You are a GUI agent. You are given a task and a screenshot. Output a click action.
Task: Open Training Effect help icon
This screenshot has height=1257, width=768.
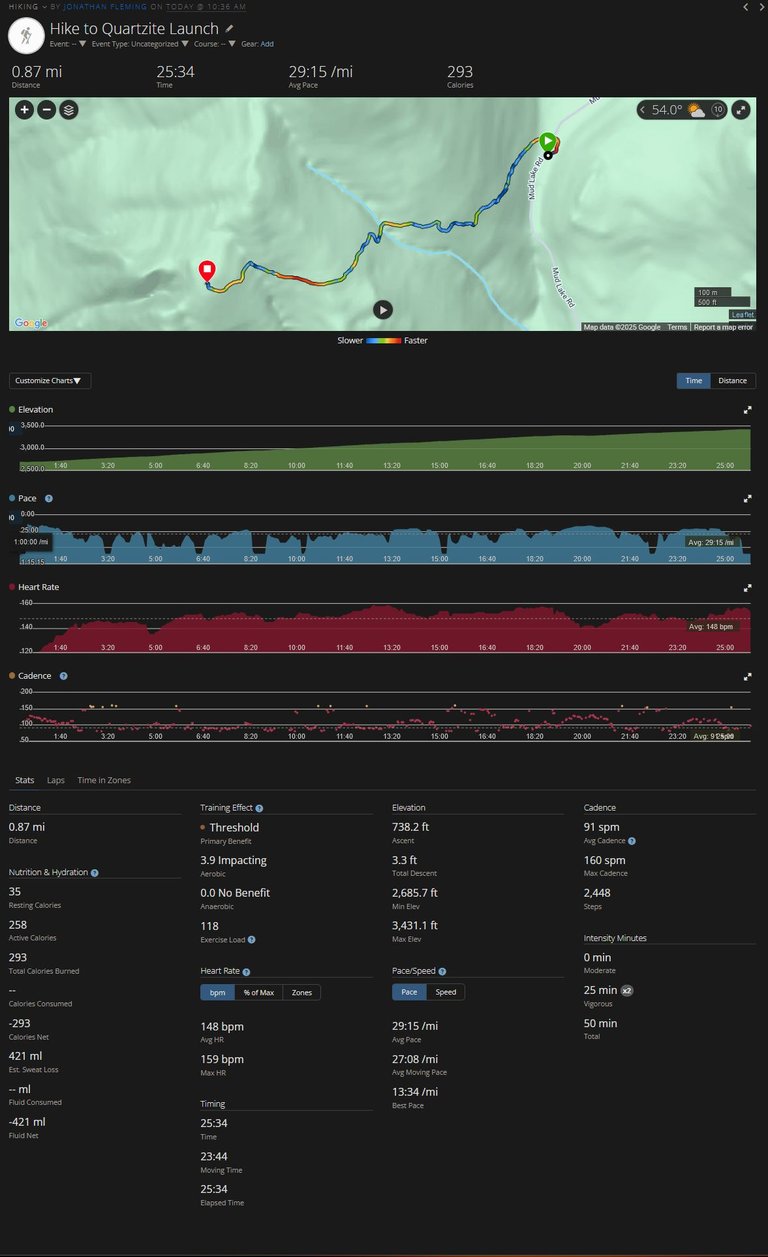(x=259, y=808)
